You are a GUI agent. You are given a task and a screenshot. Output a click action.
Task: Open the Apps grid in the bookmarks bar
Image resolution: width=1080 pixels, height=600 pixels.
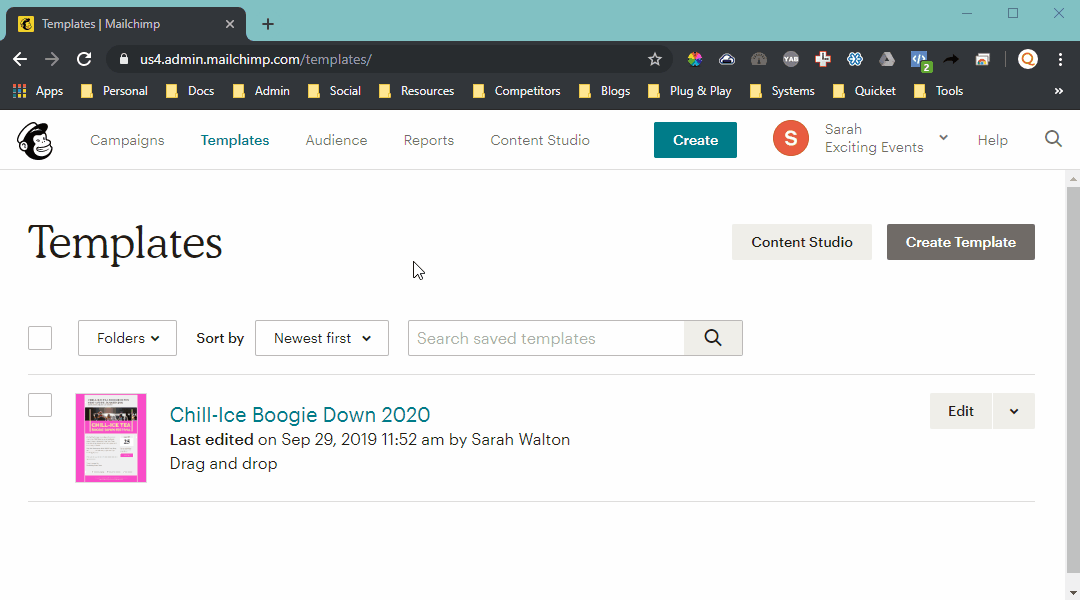pos(39,91)
